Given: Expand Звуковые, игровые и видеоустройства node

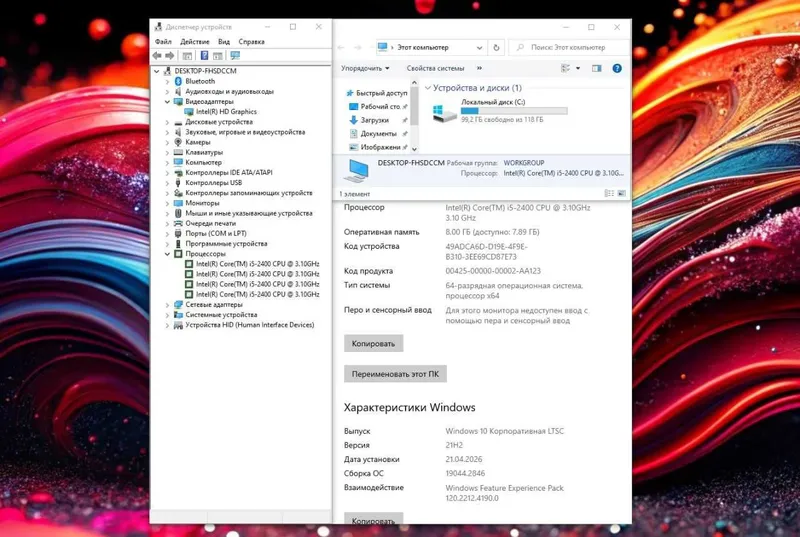Looking at the screenshot, I should [x=167, y=132].
